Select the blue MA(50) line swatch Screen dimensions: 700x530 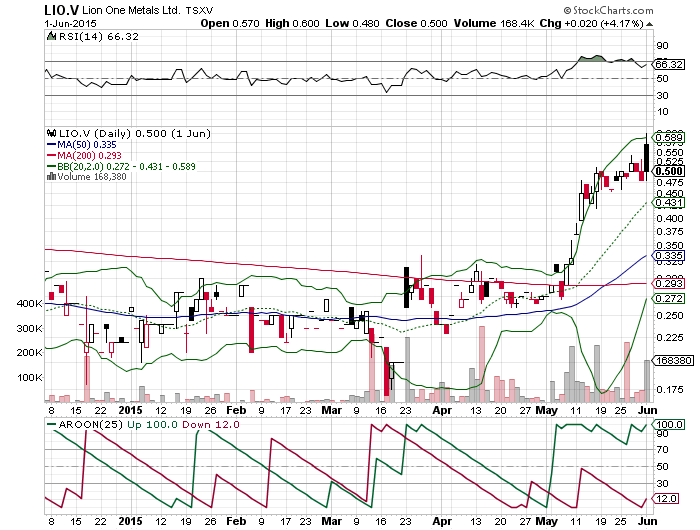51,145
